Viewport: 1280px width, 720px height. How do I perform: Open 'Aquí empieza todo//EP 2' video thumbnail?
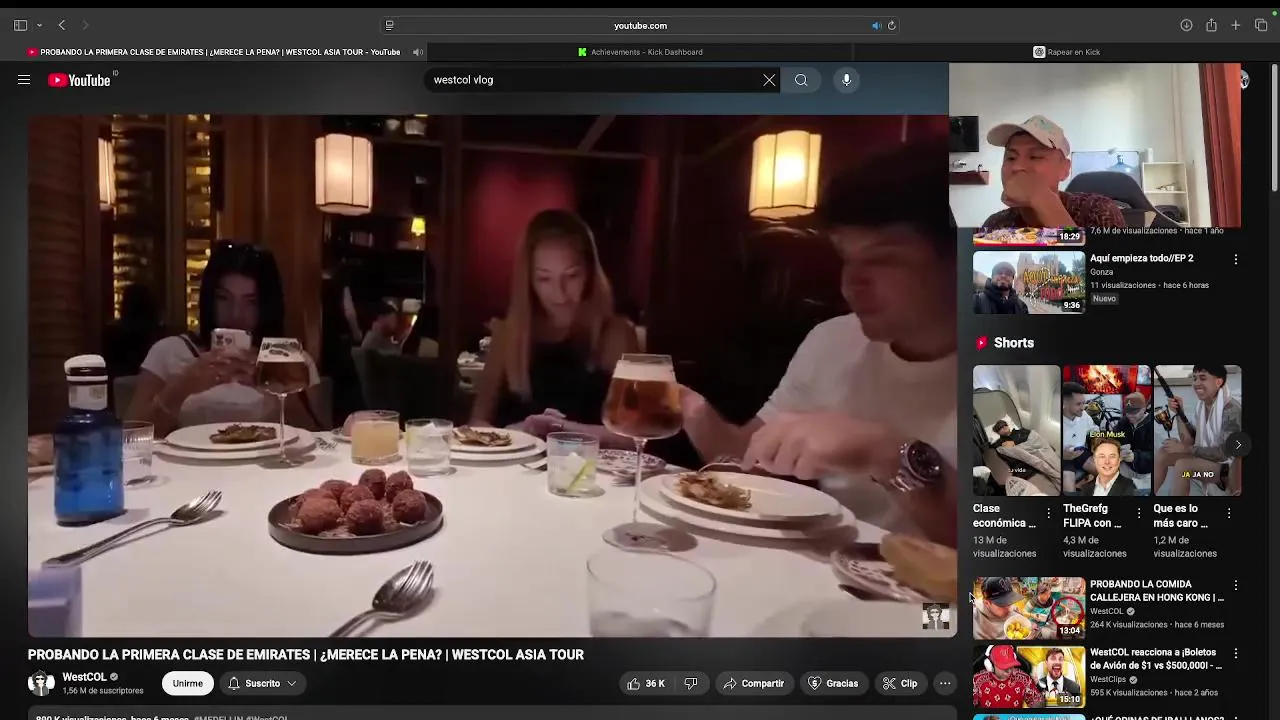(x=1029, y=281)
